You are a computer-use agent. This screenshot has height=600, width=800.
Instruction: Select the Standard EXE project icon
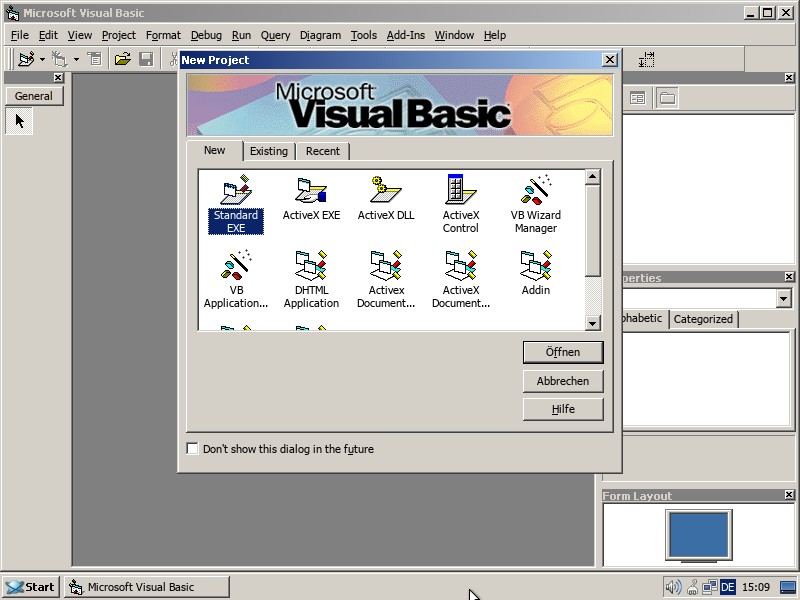pos(235,204)
